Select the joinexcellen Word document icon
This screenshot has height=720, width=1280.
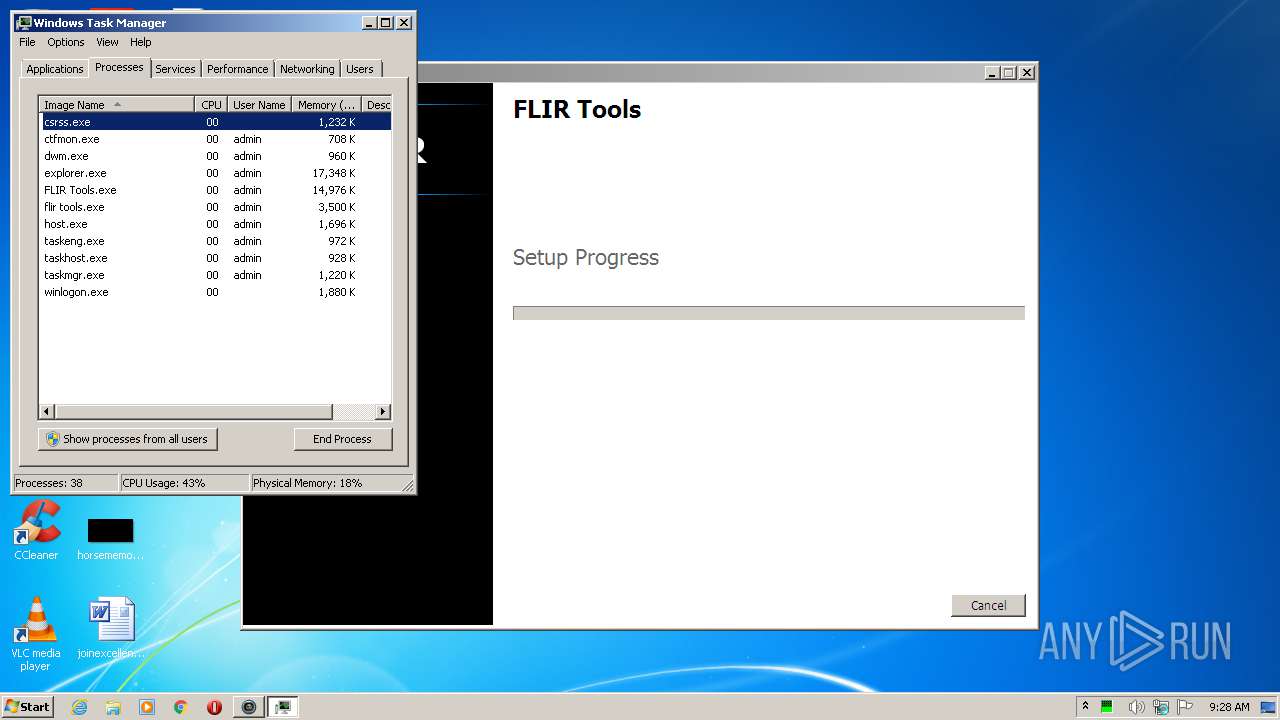(111, 629)
